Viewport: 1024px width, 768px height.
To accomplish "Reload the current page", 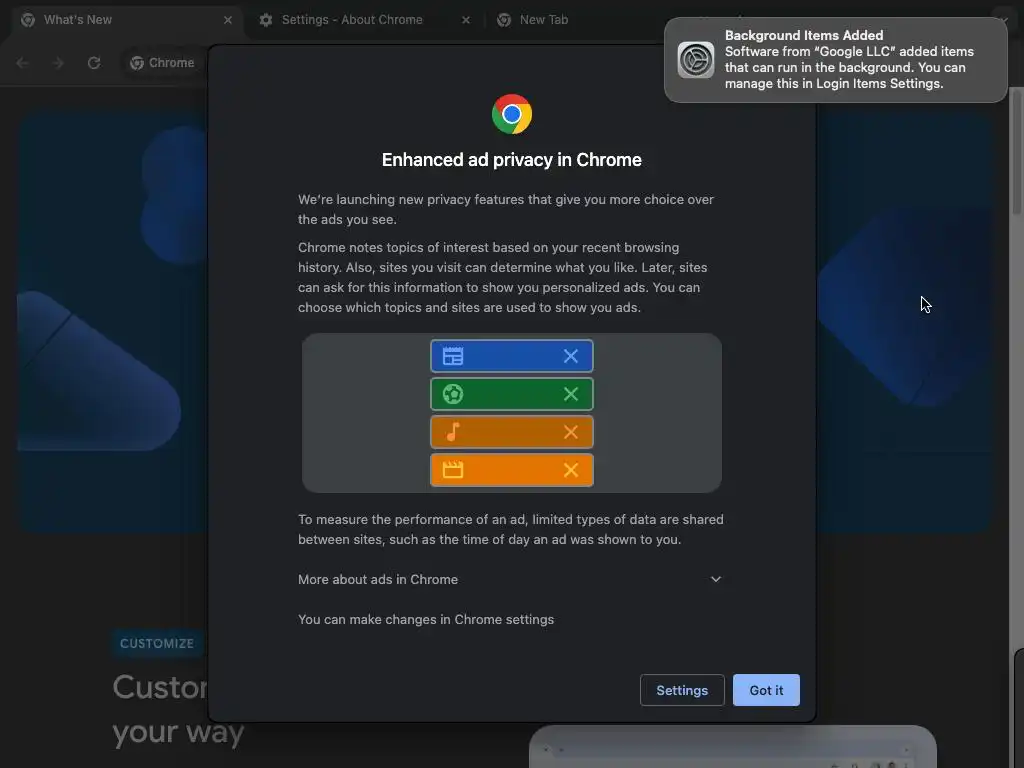I will click(x=94, y=63).
